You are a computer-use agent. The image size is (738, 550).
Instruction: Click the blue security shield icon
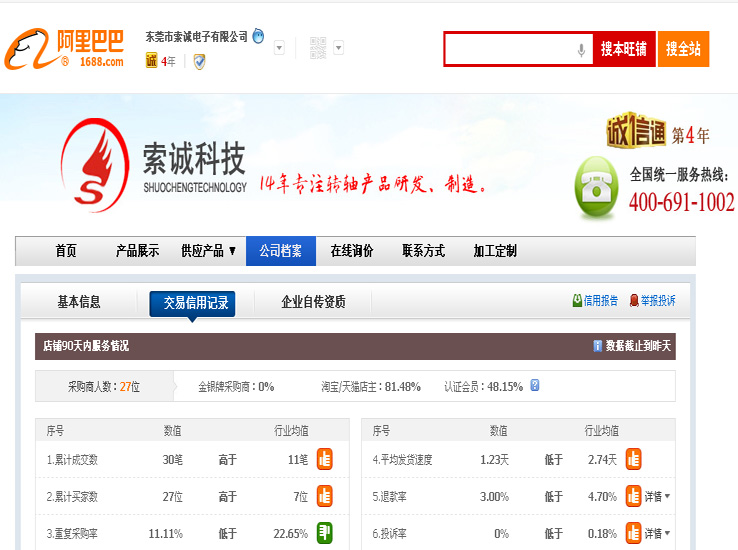pos(200,61)
